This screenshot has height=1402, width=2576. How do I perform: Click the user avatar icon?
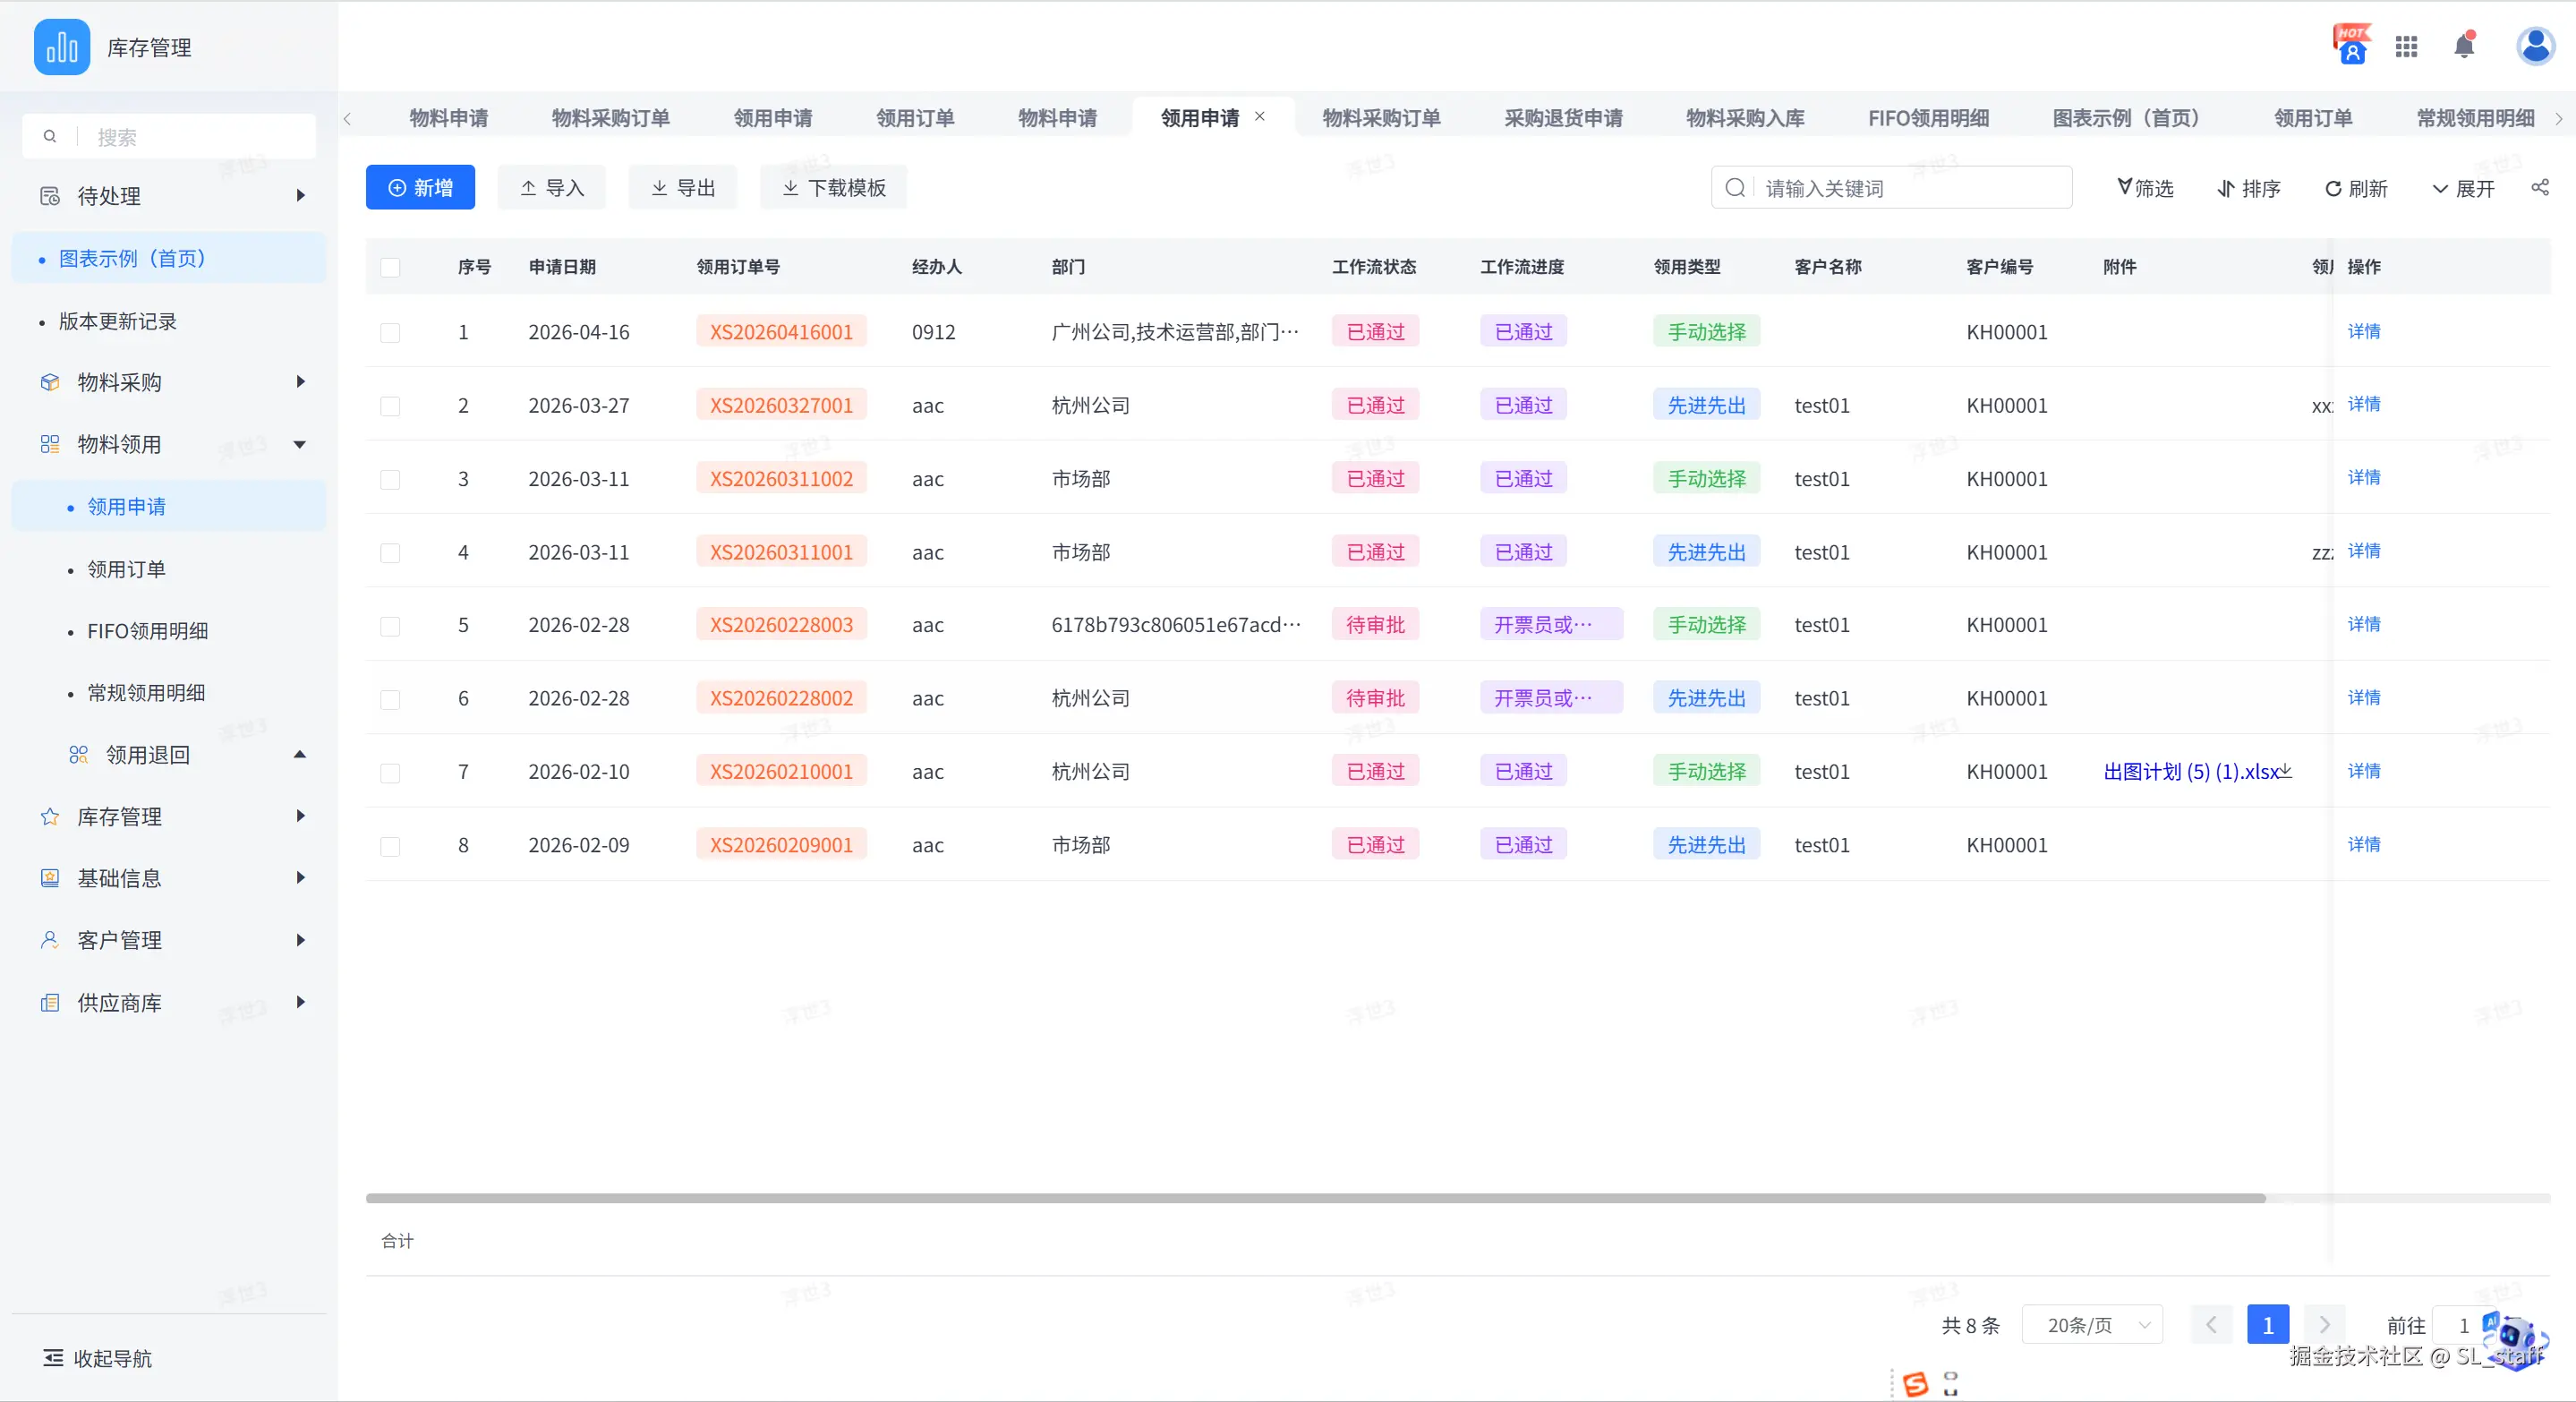pos(2535,46)
